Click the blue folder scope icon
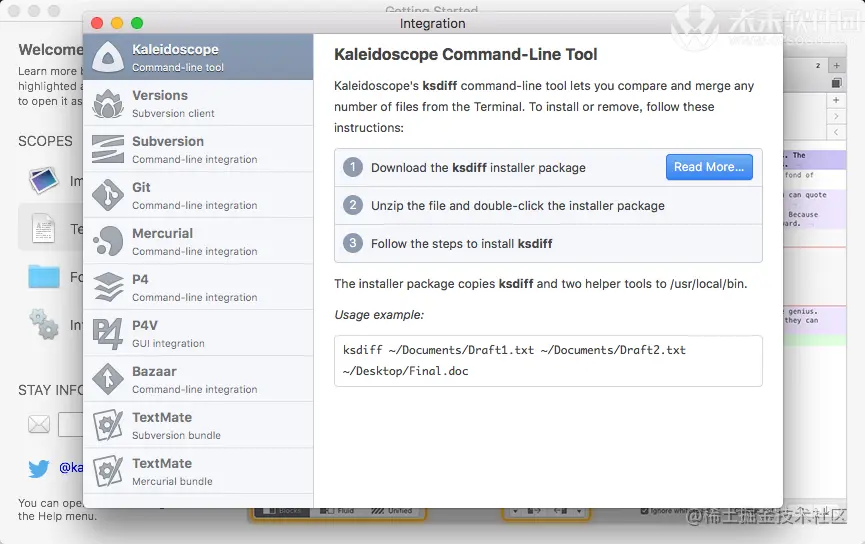The image size is (865, 544). [x=44, y=276]
